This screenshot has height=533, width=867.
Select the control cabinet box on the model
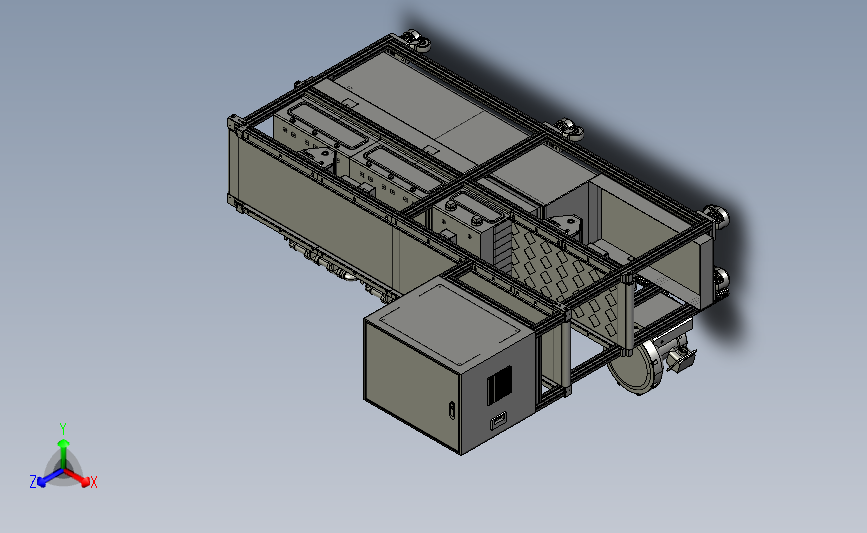[x=449, y=365]
